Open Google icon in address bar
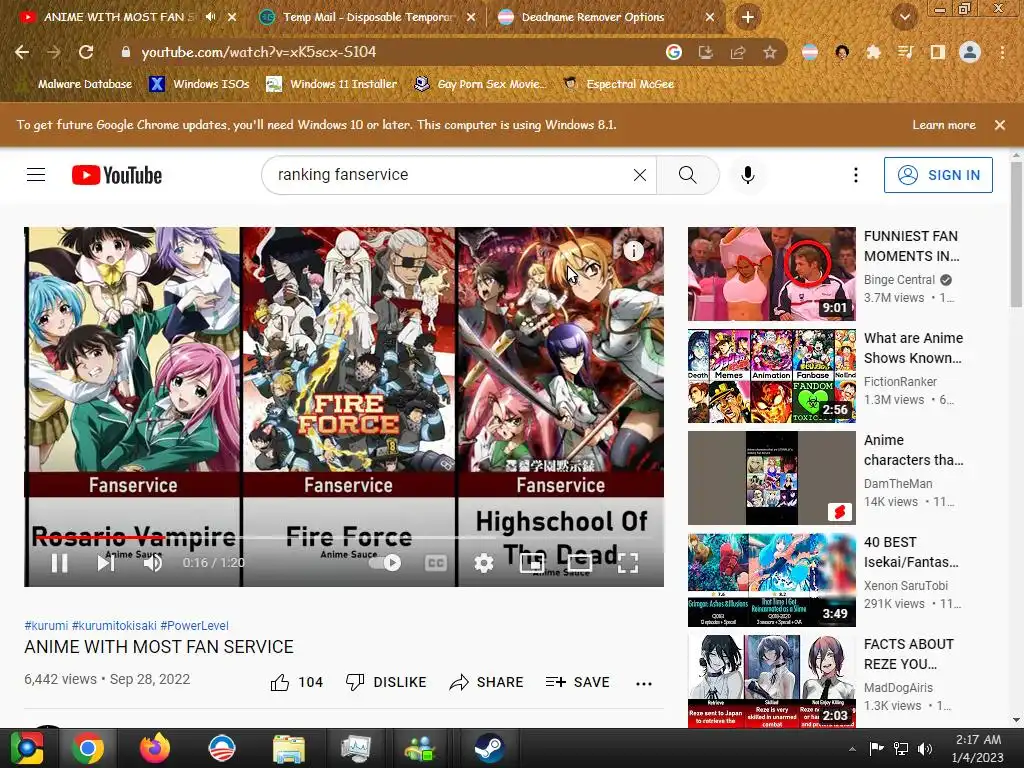Image resolution: width=1024 pixels, height=768 pixels. [x=674, y=52]
